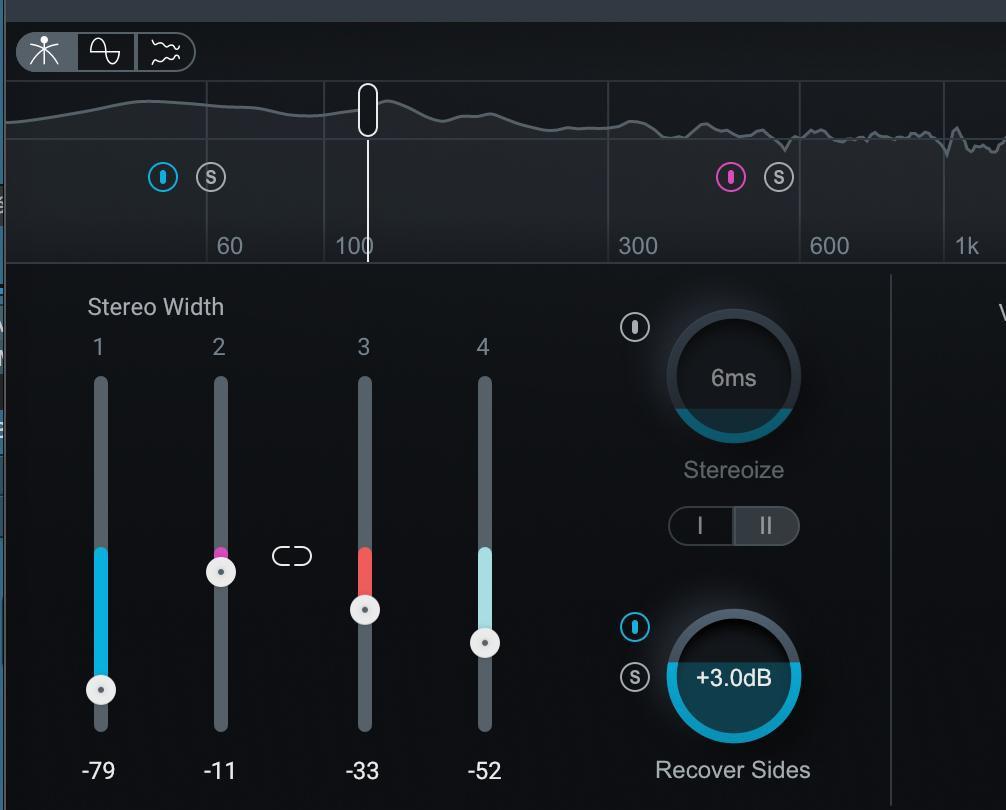Click the band 2 width value -11
The width and height of the screenshot is (1006, 810).
(219, 770)
